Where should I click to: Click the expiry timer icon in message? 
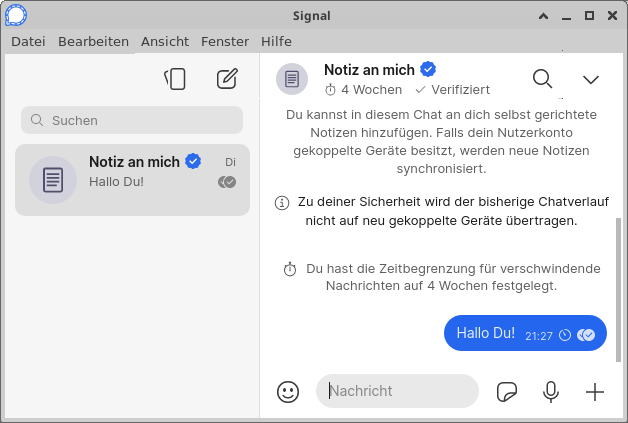coord(565,335)
